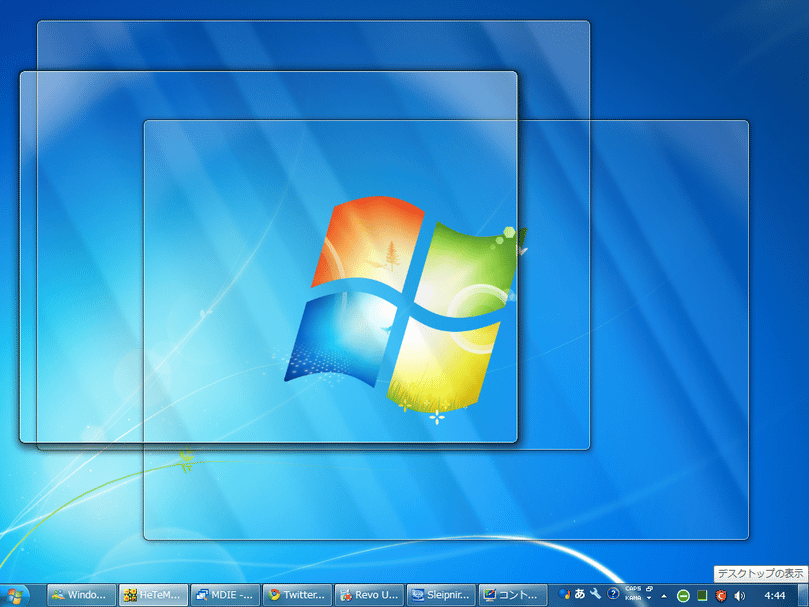The image size is (809, 607).
Task: Activate the Twitter... Chrome taskbar button
Action: point(297,595)
